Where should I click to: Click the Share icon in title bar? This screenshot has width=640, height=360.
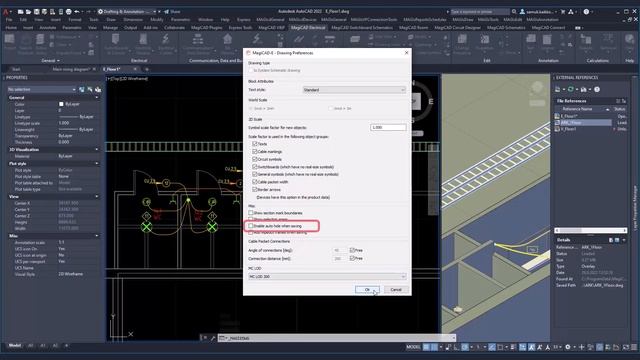pos(167,12)
